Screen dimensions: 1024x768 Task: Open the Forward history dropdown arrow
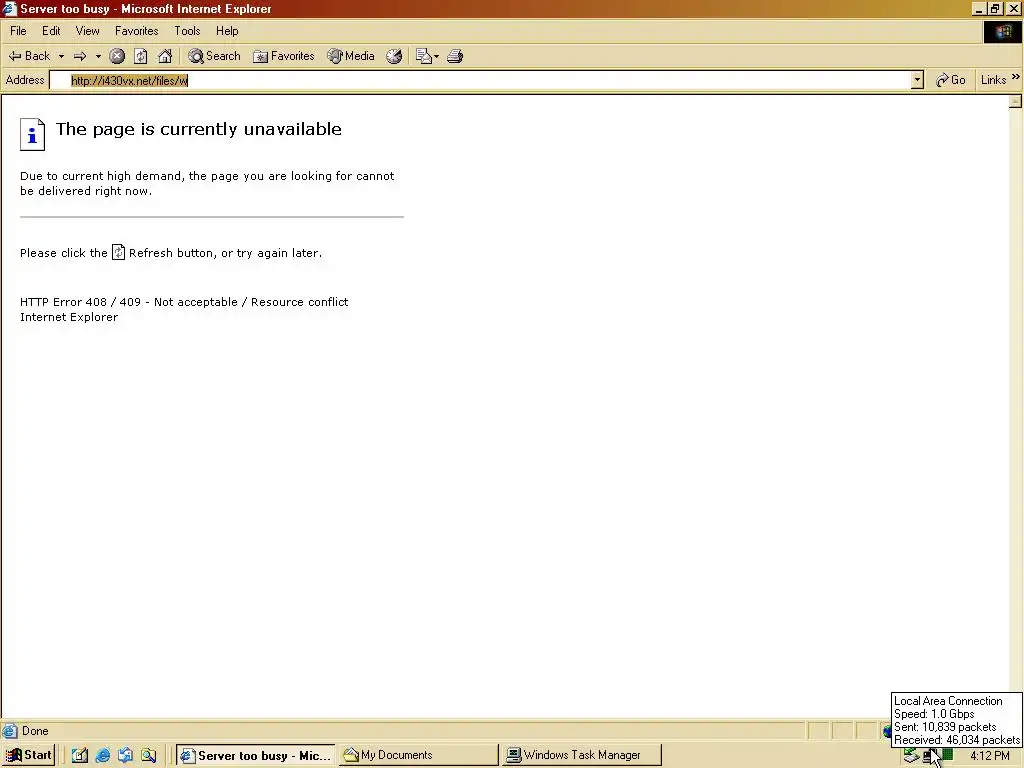click(98, 56)
